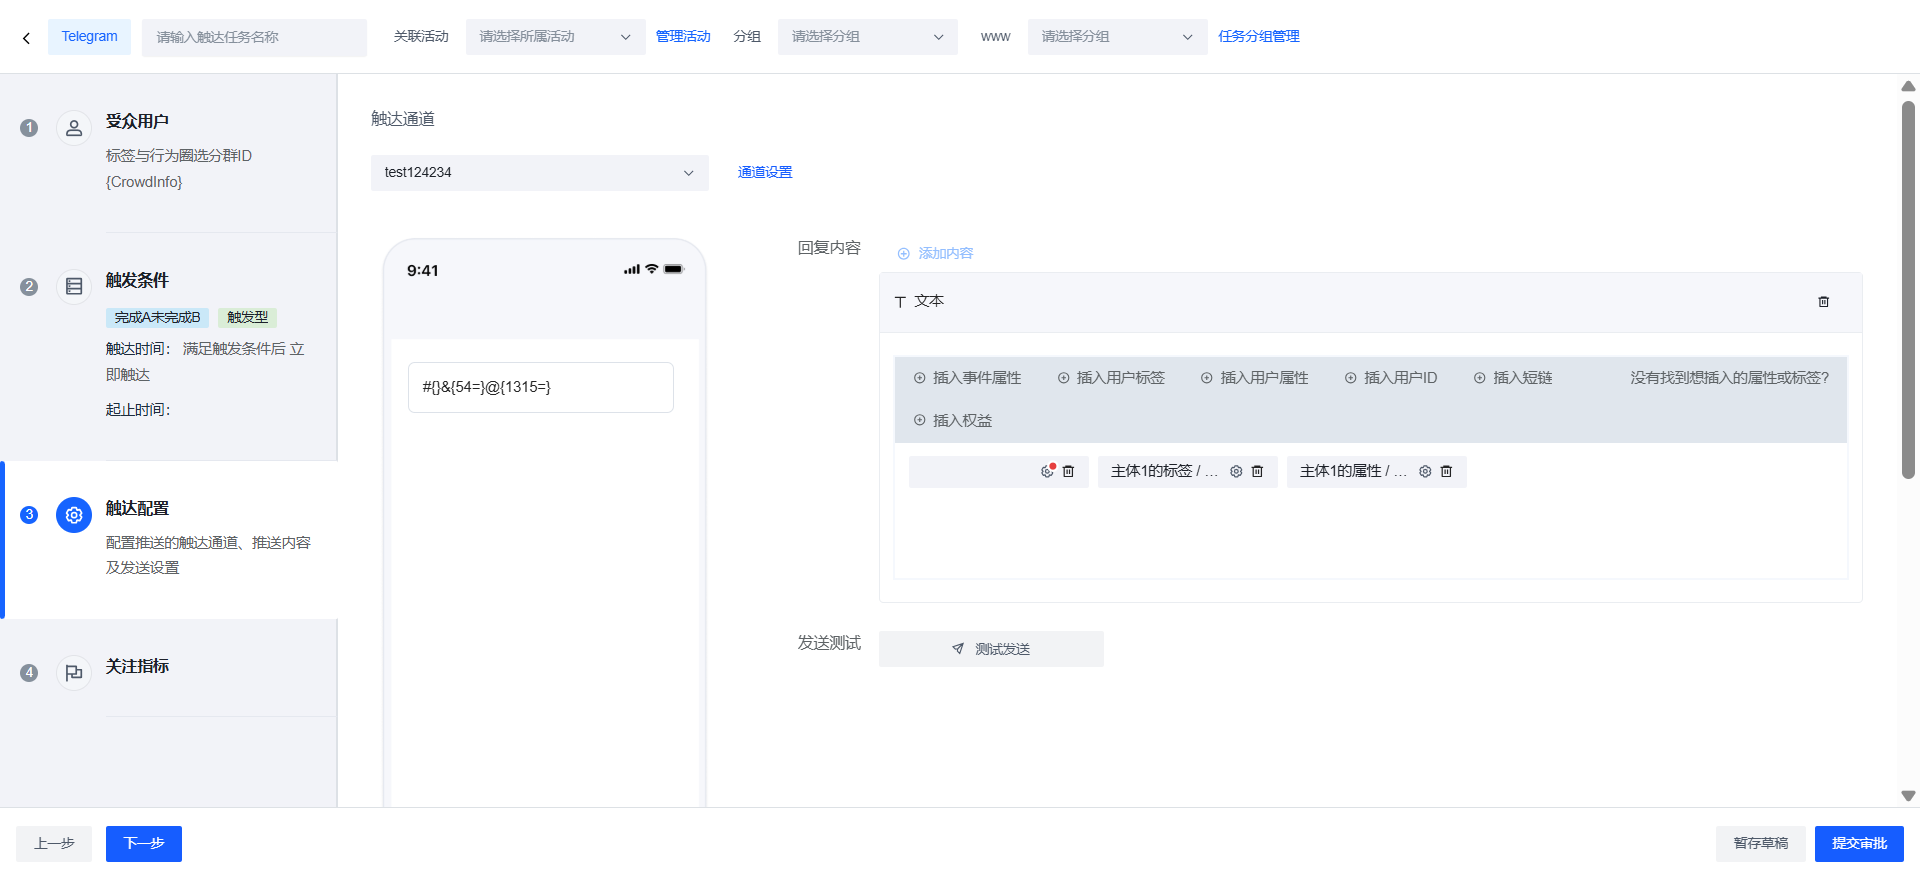Open settings for 主体1的标签 tag
The height and width of the screenshot is (878, 1920).
[1236, 472]
